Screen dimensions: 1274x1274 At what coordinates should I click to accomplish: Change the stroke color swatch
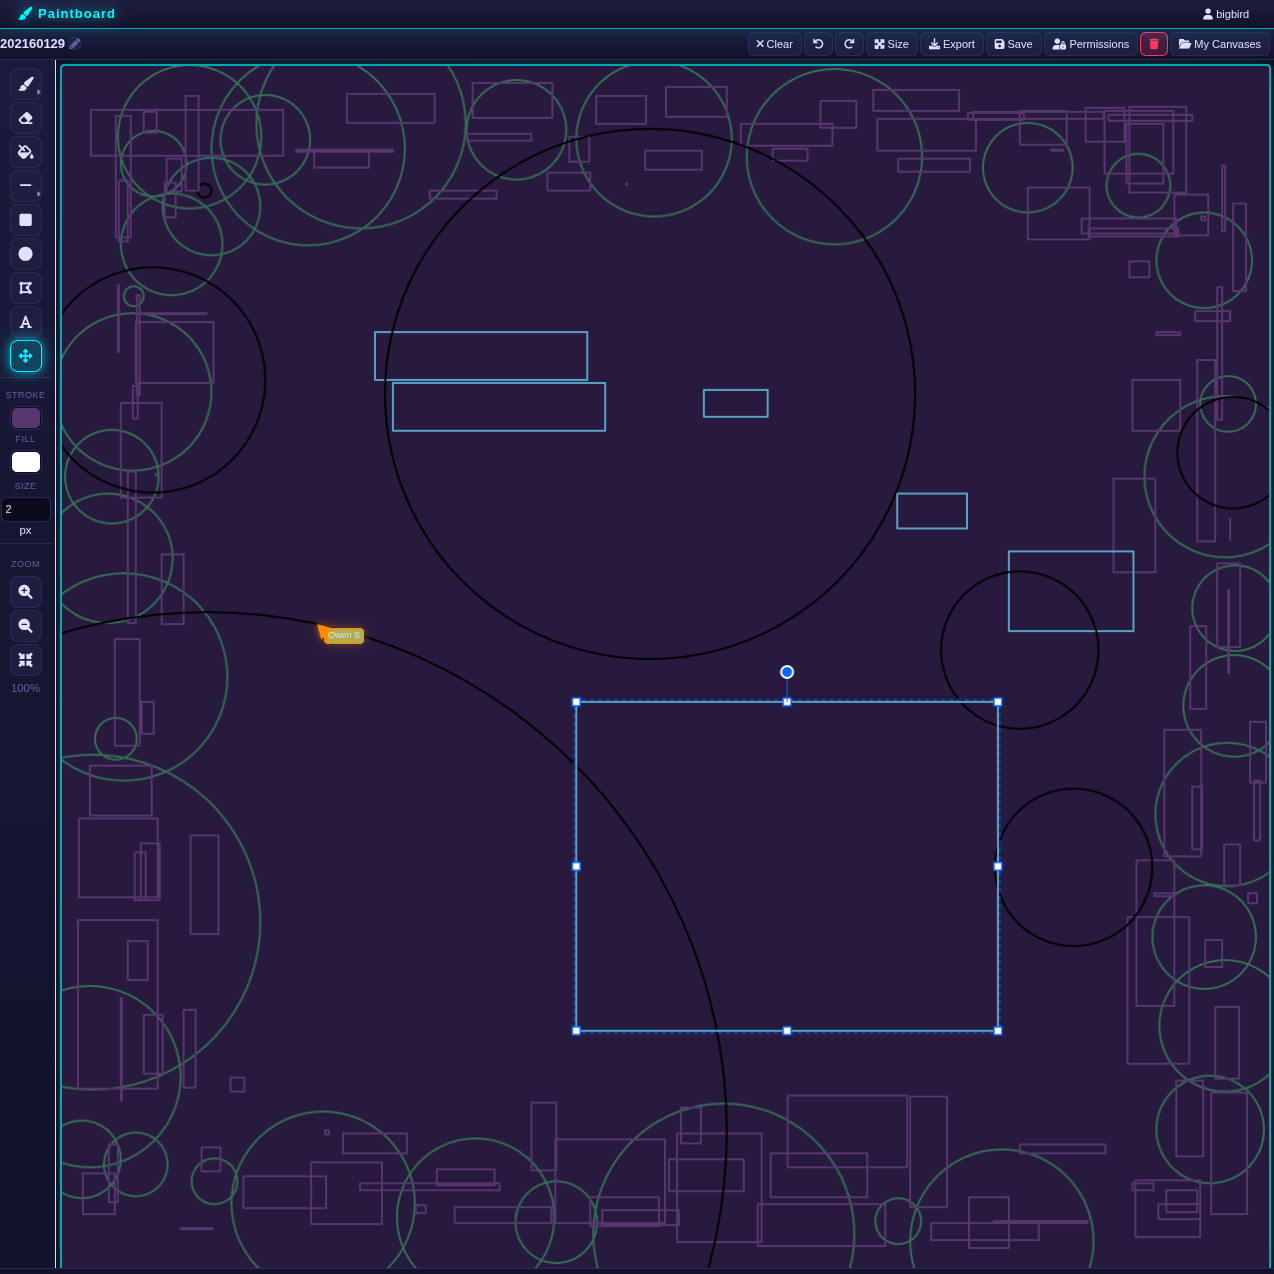(x=25, y=418)
